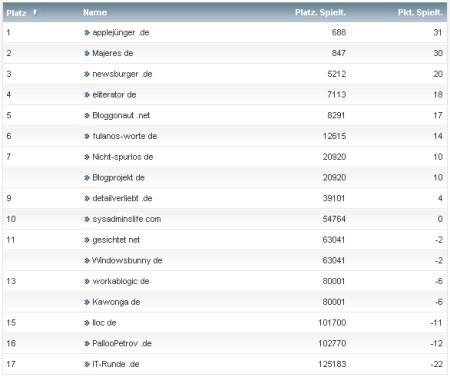Click the arrow icon before Nicht-spurlos de

point(87,157)
